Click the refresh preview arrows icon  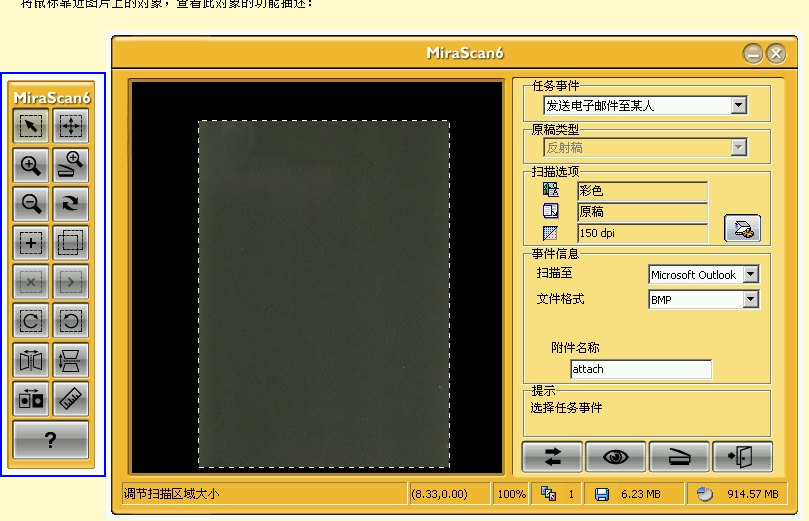(x=71, y=204)
